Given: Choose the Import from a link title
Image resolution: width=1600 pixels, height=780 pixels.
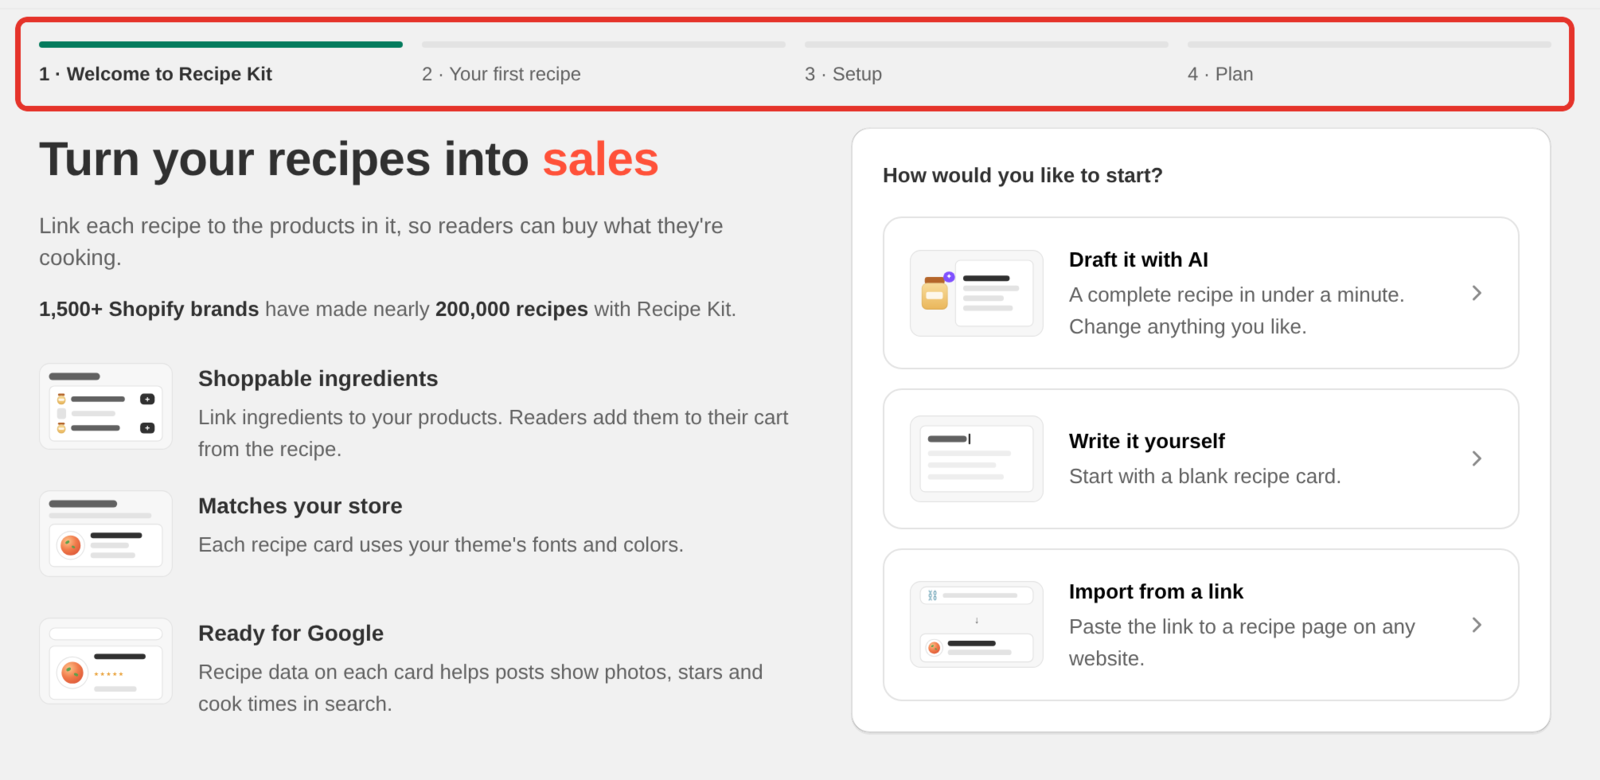Looking at the screenshot, I should pyautogui.click(x=1156, y=592).
